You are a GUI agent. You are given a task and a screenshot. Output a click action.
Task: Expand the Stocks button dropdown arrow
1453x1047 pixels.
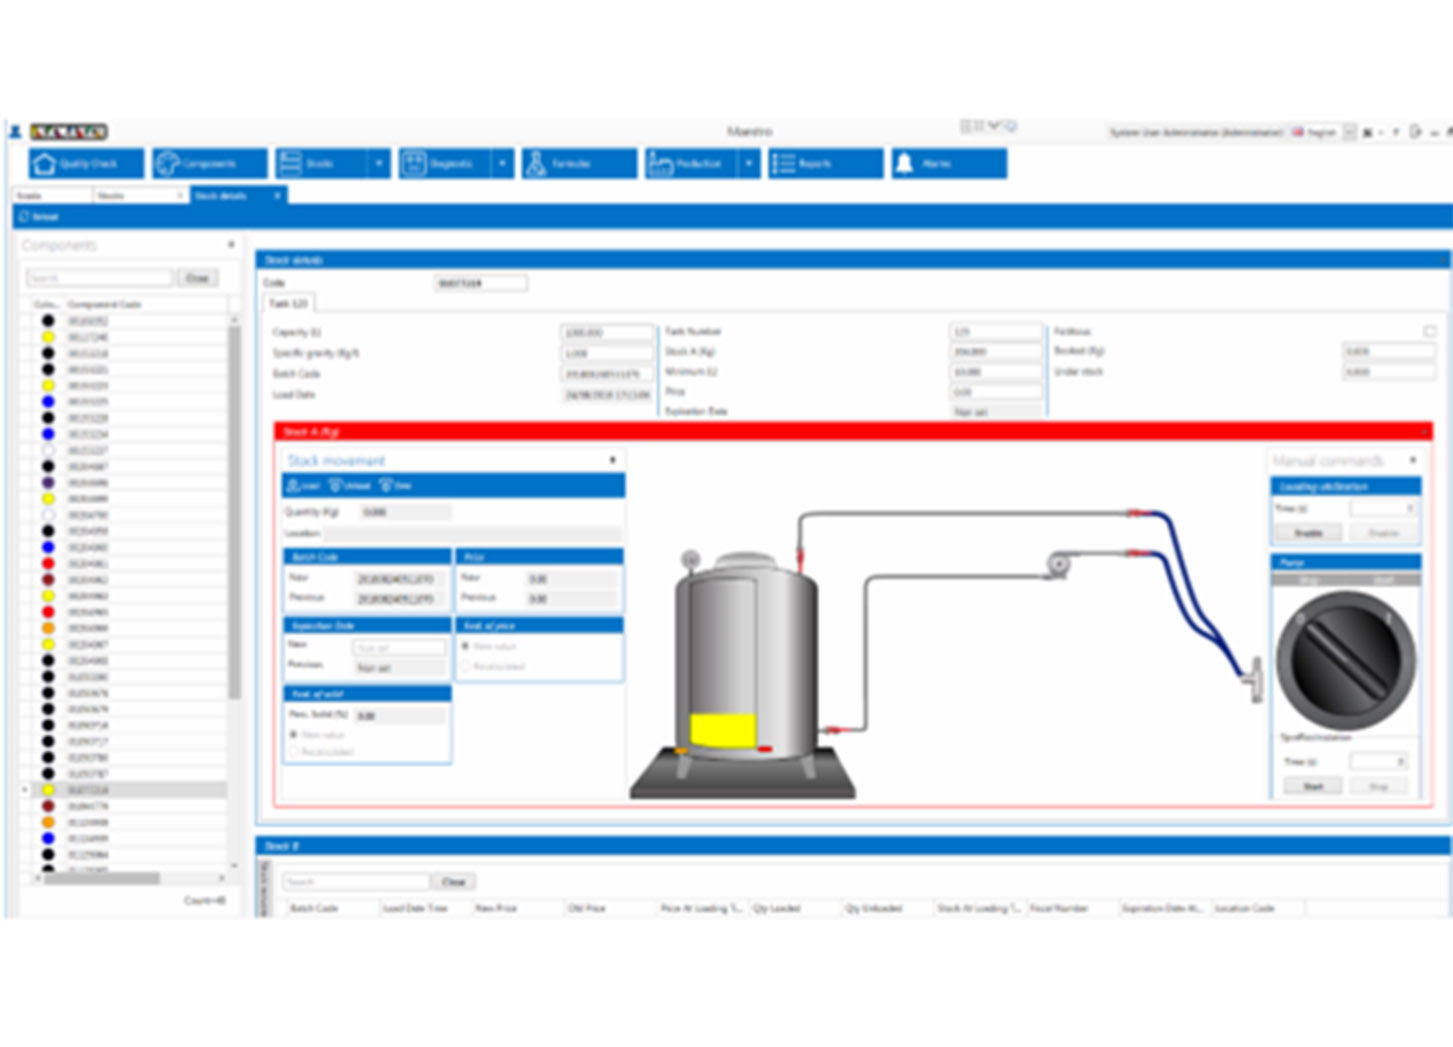coord(379,163)
